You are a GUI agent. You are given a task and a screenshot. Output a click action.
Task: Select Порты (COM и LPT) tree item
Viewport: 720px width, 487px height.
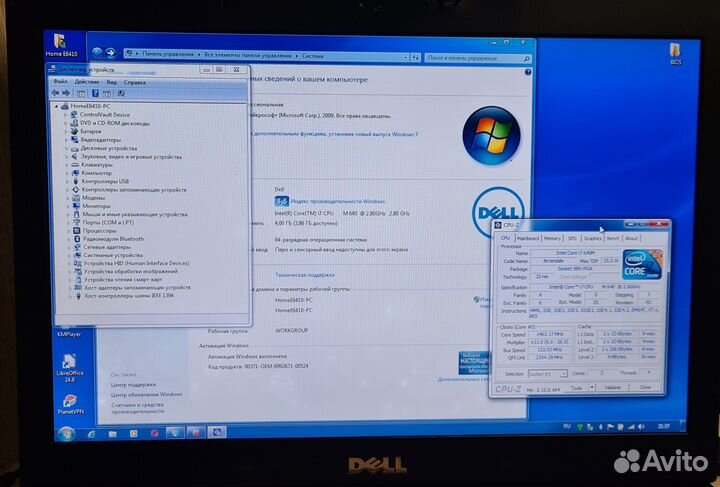pos(108,223)
